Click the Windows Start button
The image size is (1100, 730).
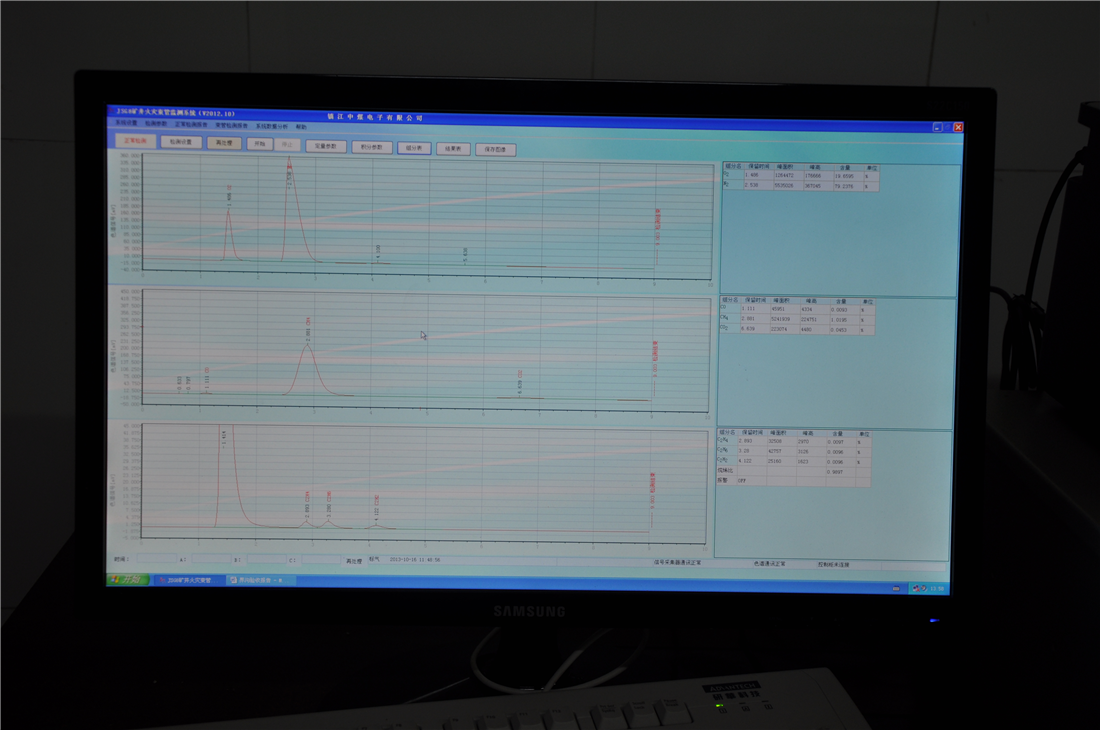coord(128,579)
